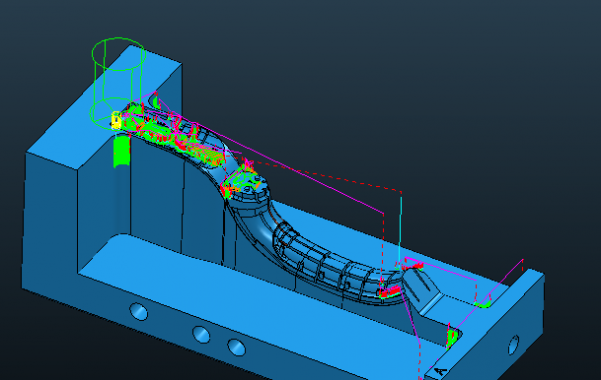Select the third round hole on the side face
The height and width of the screenshot is (380, 601).
236,347
